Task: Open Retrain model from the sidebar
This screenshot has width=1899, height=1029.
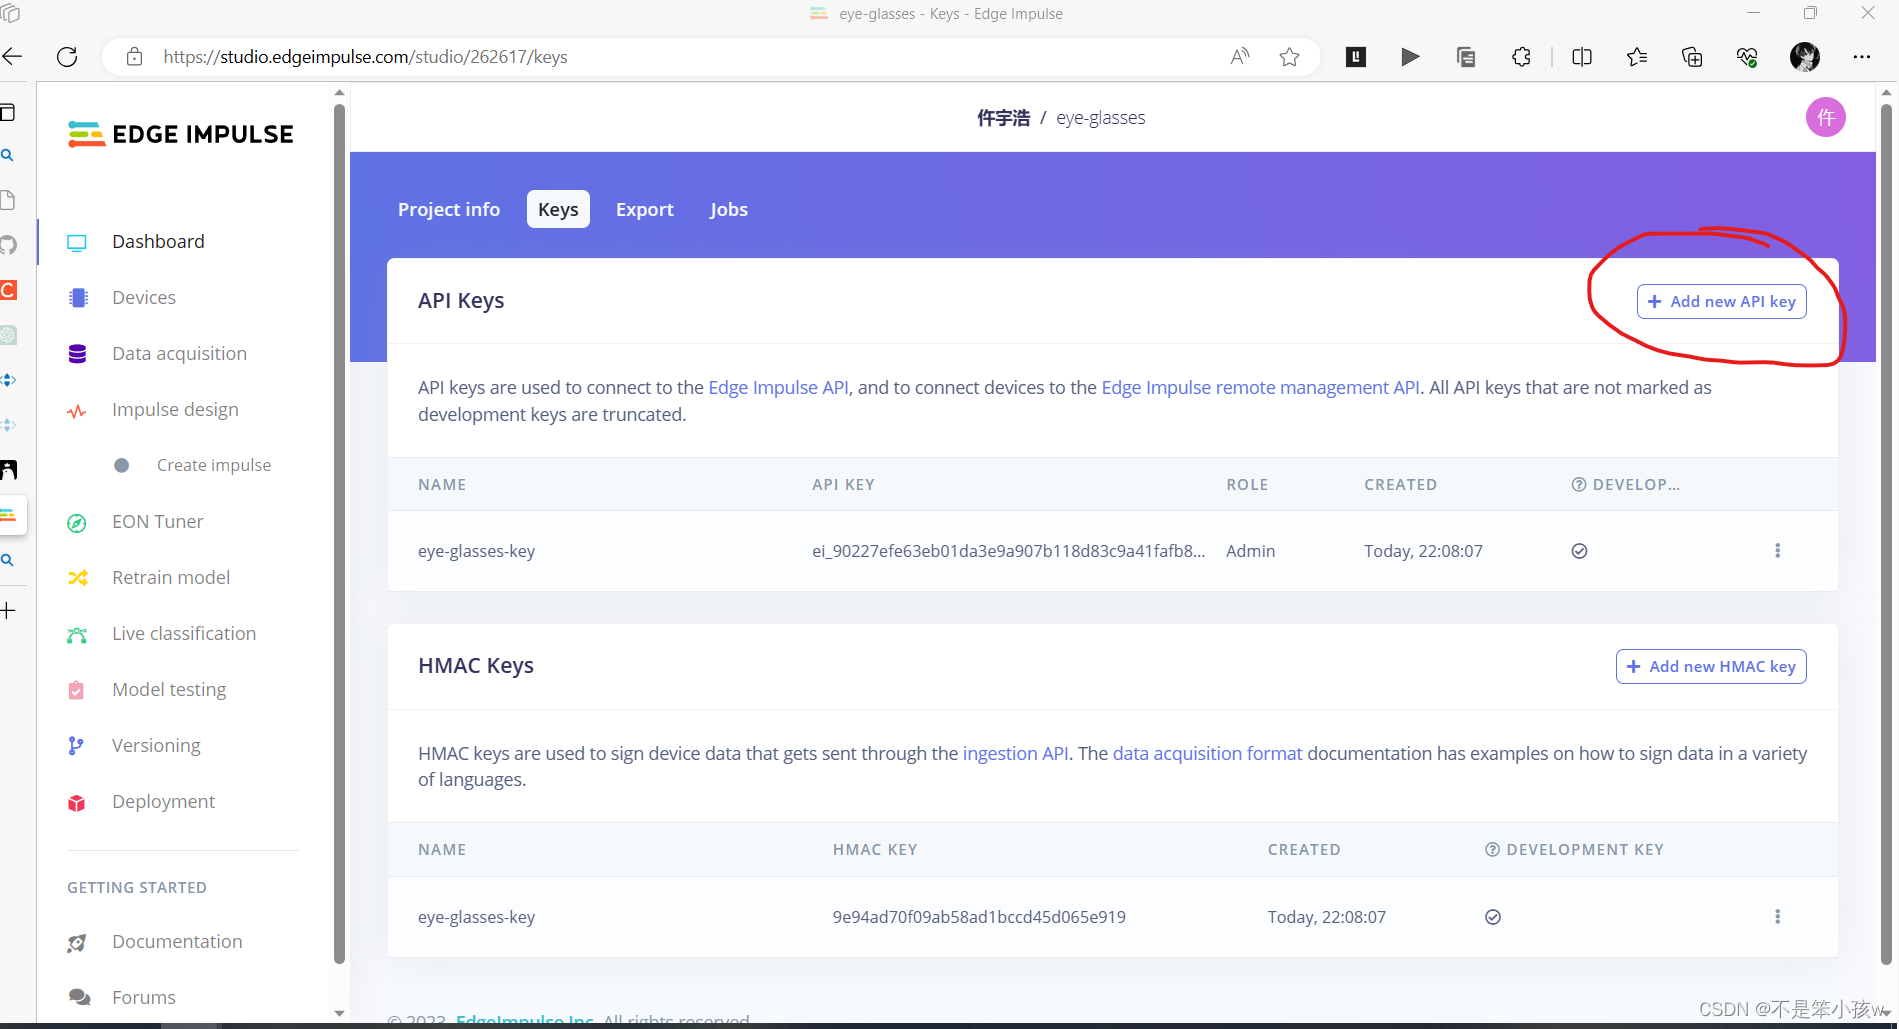Action: [170, 577]
